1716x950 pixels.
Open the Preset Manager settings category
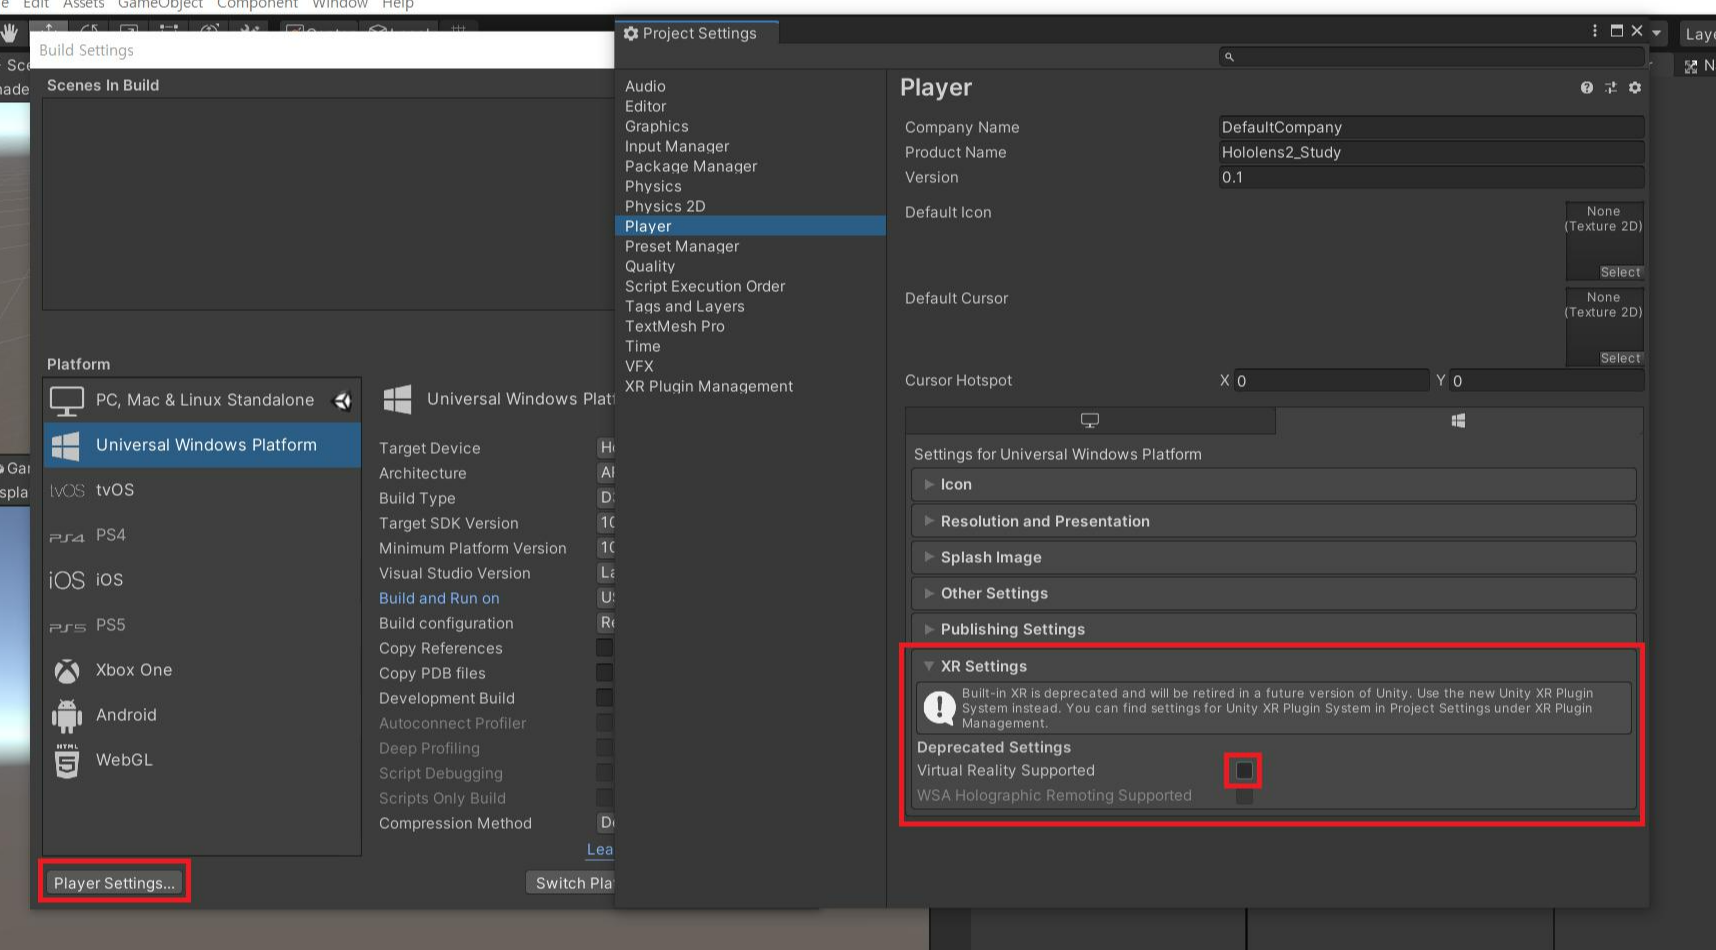(750, 246)
